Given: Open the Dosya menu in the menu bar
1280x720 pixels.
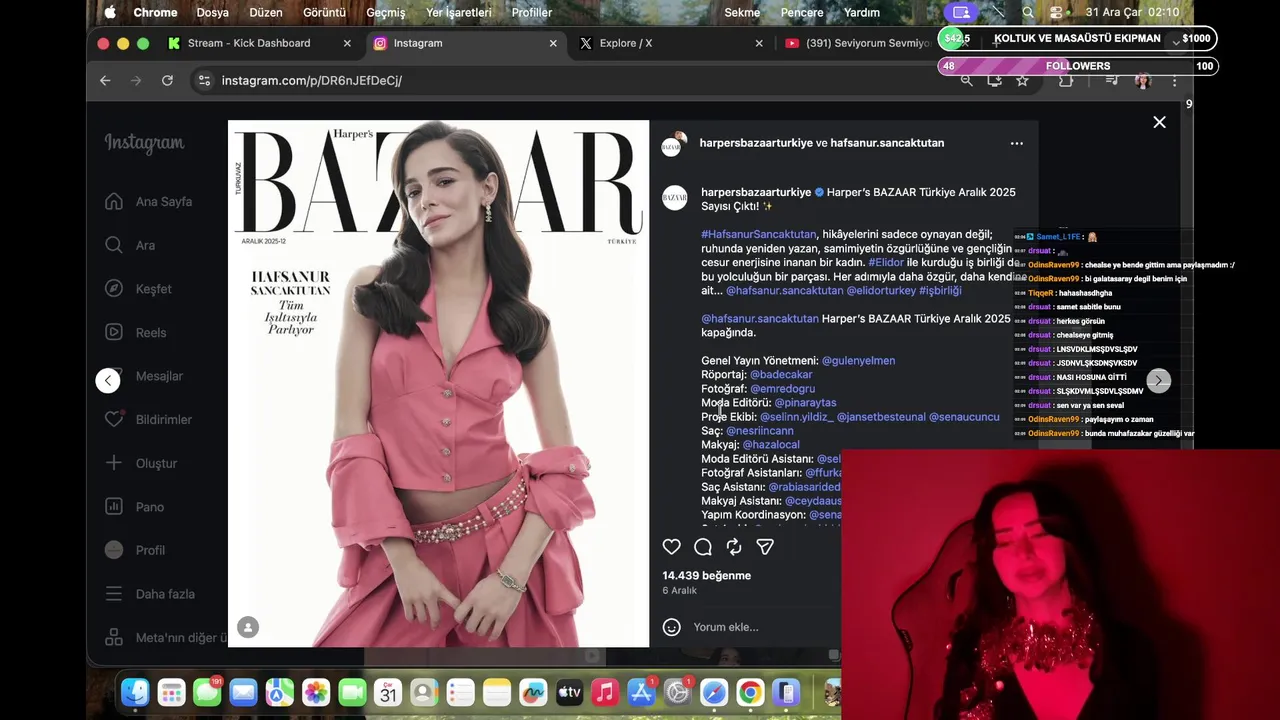Looking at the screenshot, I should pyautogui.click(x=212, y=12).
